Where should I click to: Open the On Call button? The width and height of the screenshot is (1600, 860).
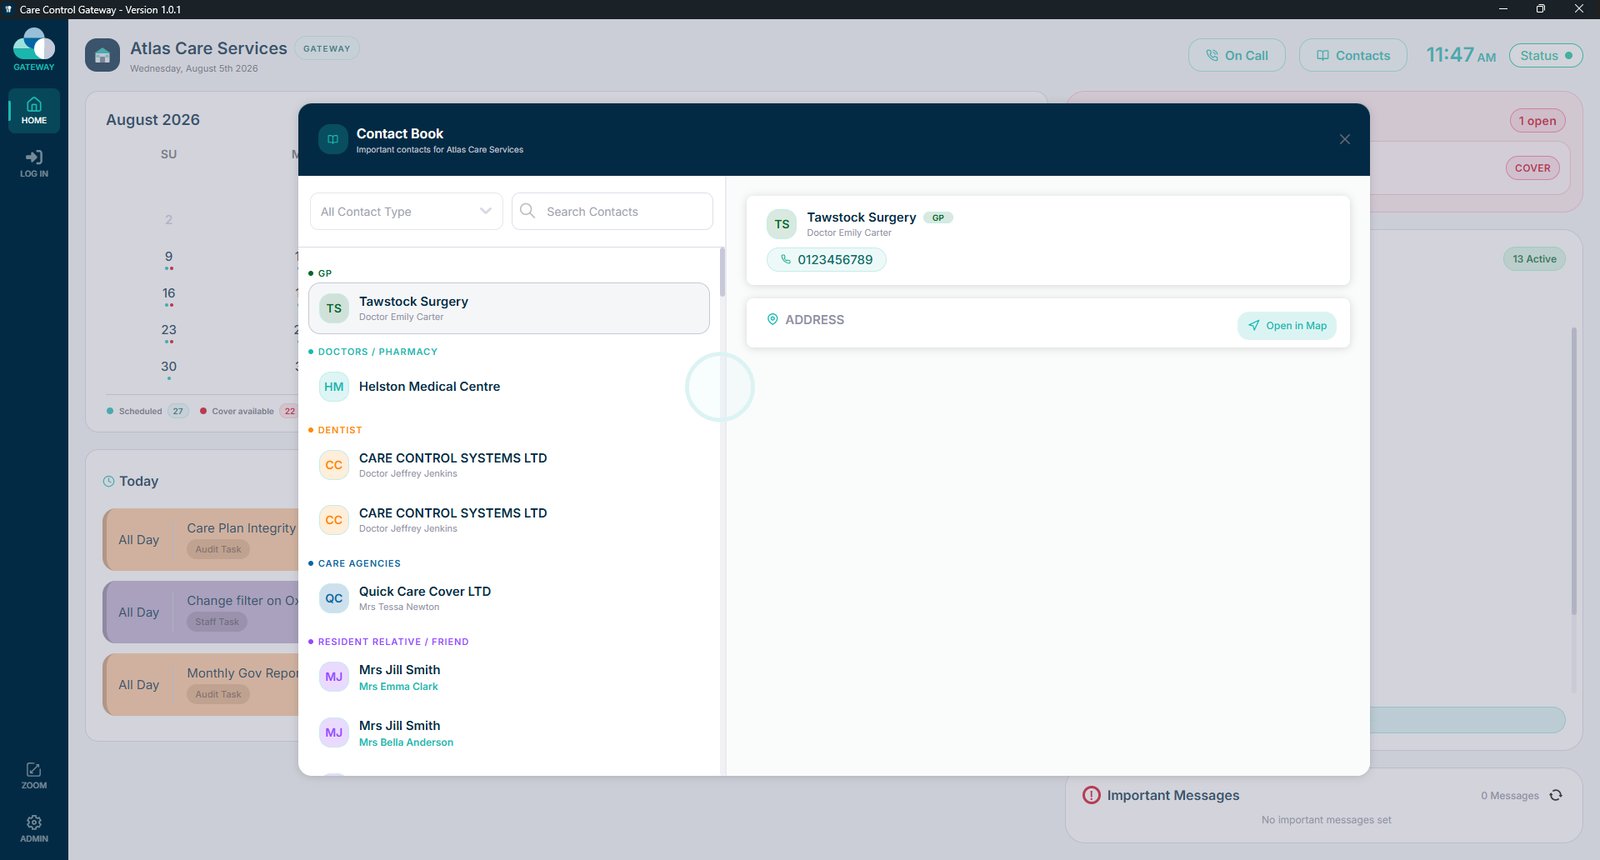click(x=1237, y=55)
